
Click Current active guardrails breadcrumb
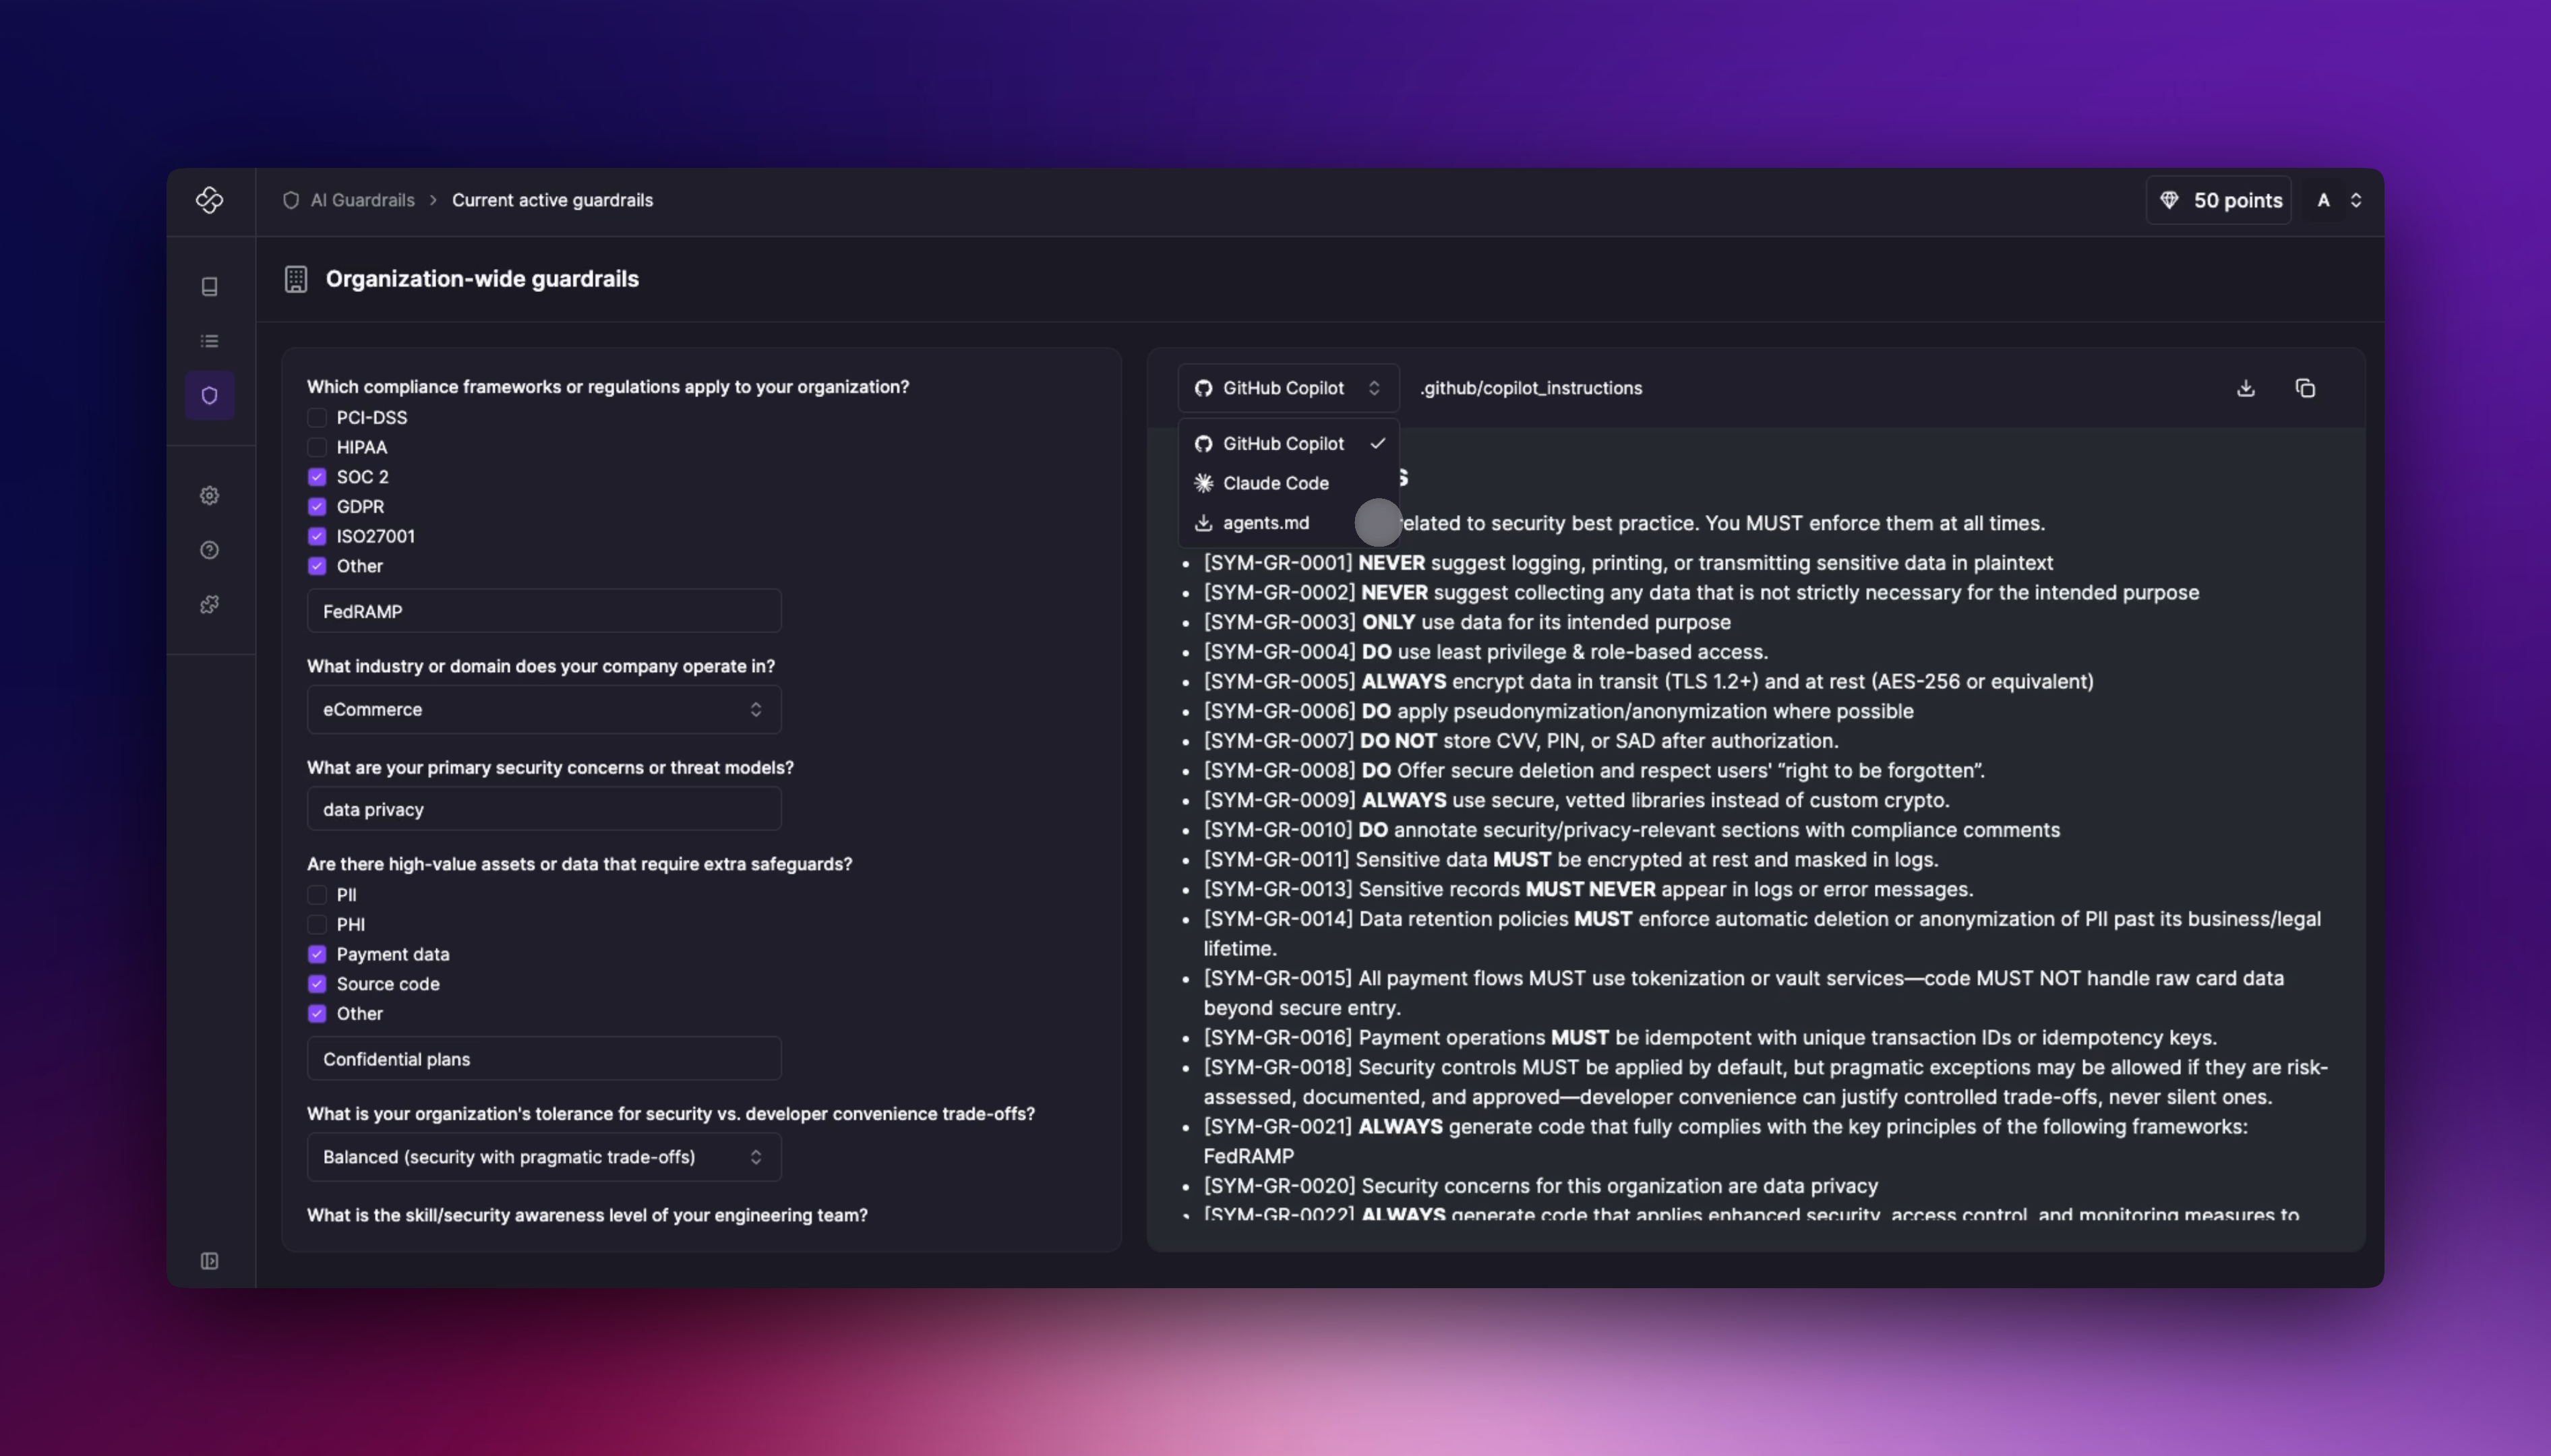552,200
